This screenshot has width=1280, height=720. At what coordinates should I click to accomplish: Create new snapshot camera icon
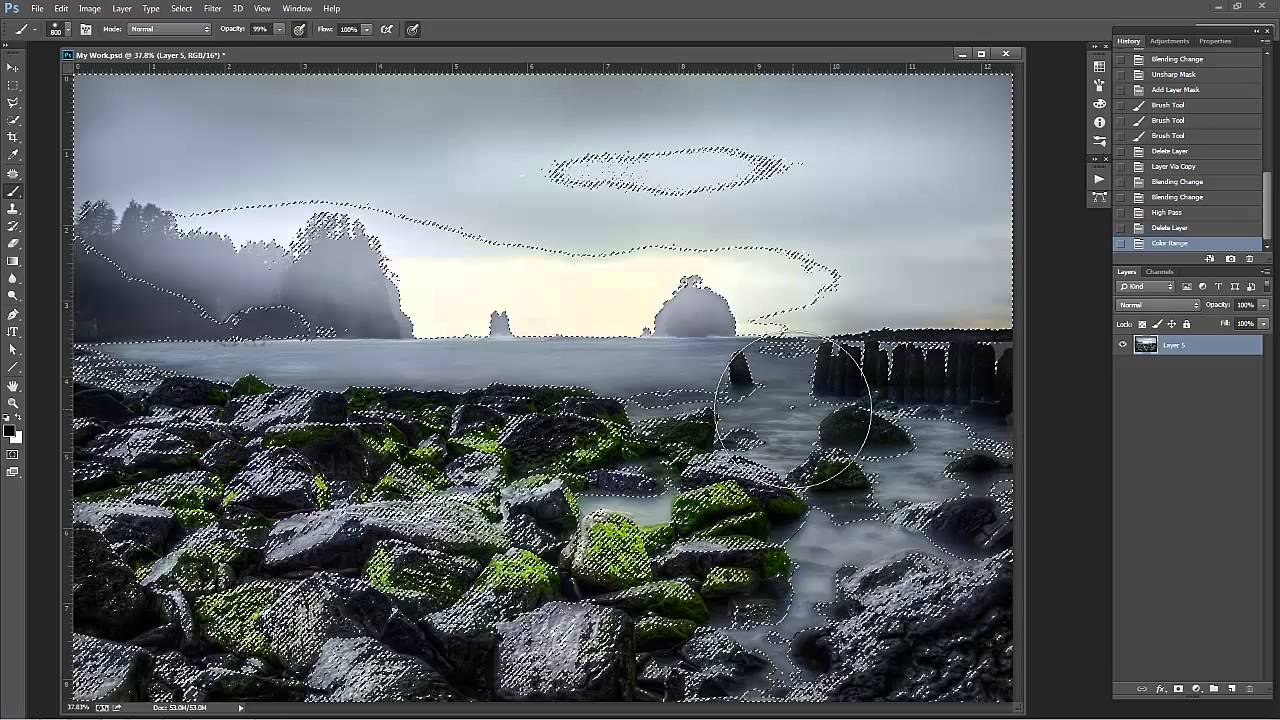pos(1230,259)
